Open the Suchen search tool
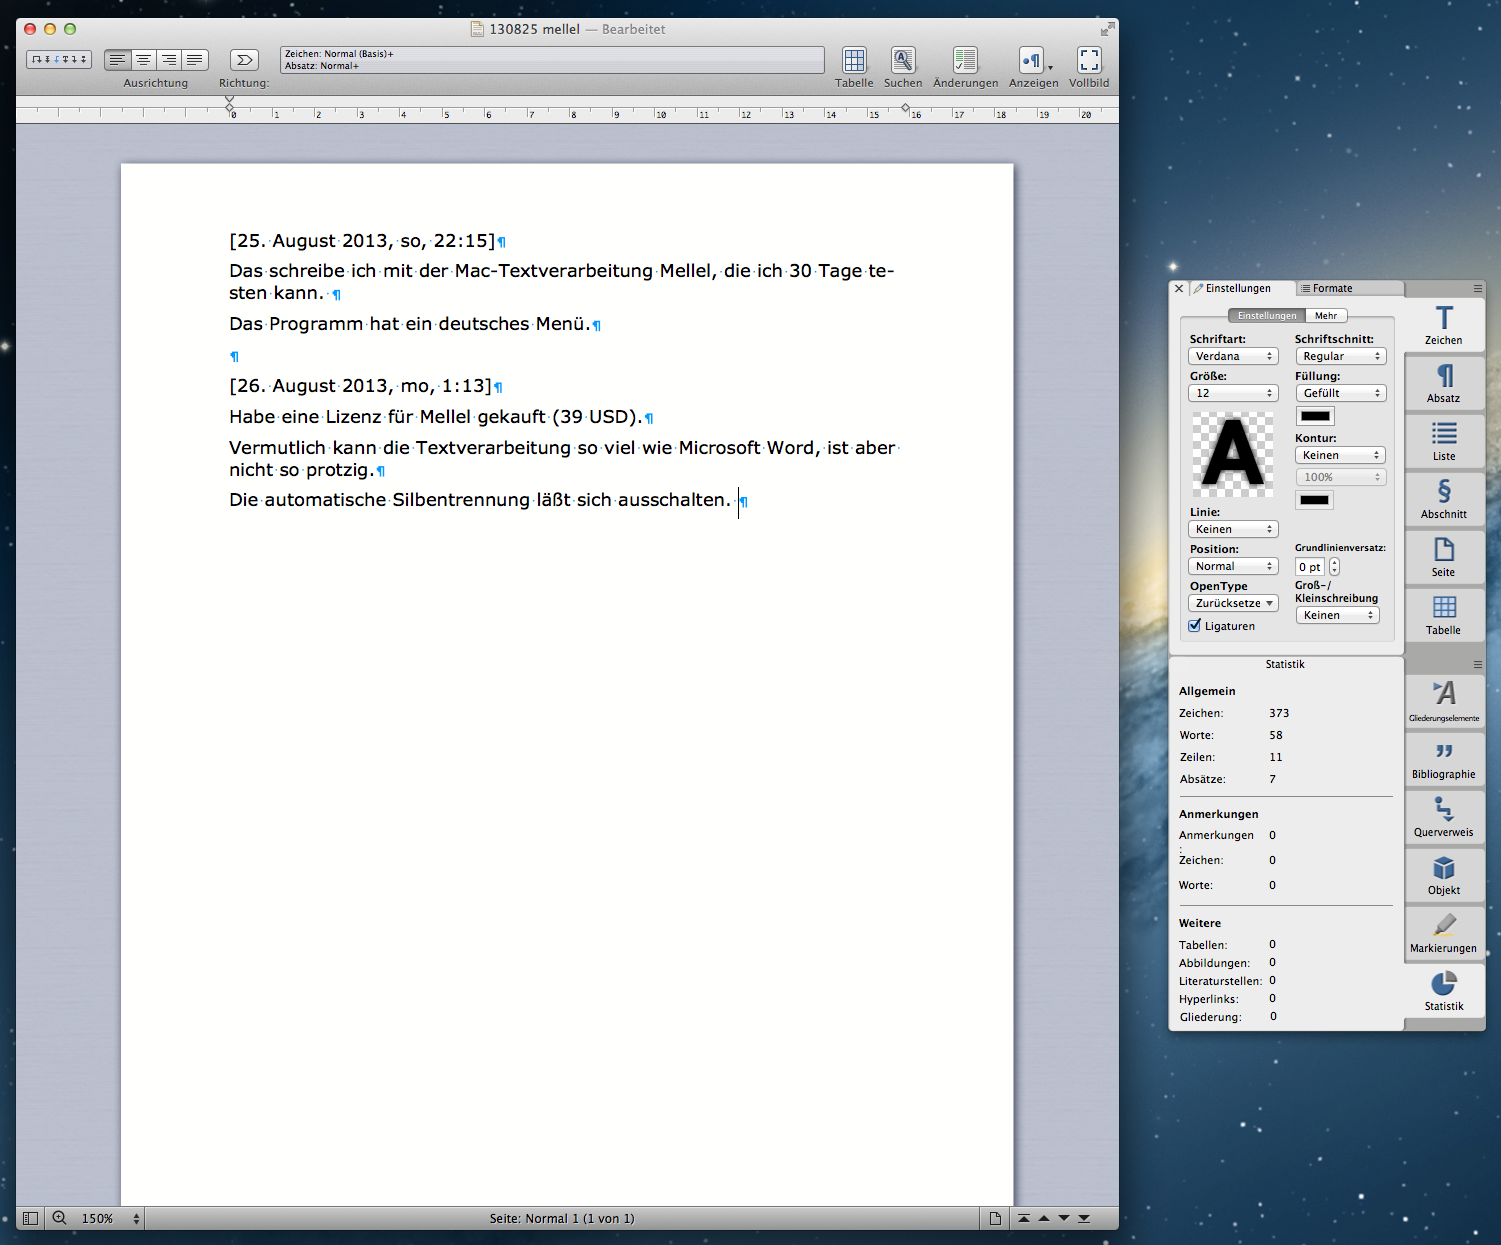Image resolution: width=1501 pixels, height=1245 pixels. [903, 60]
